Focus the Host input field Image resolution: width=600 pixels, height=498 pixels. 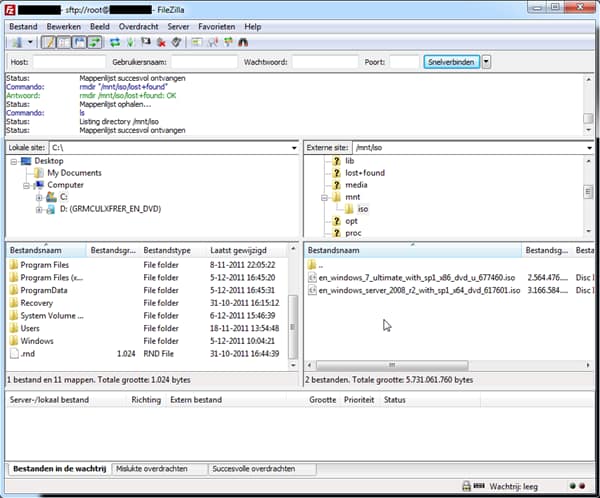click(69, 62)
